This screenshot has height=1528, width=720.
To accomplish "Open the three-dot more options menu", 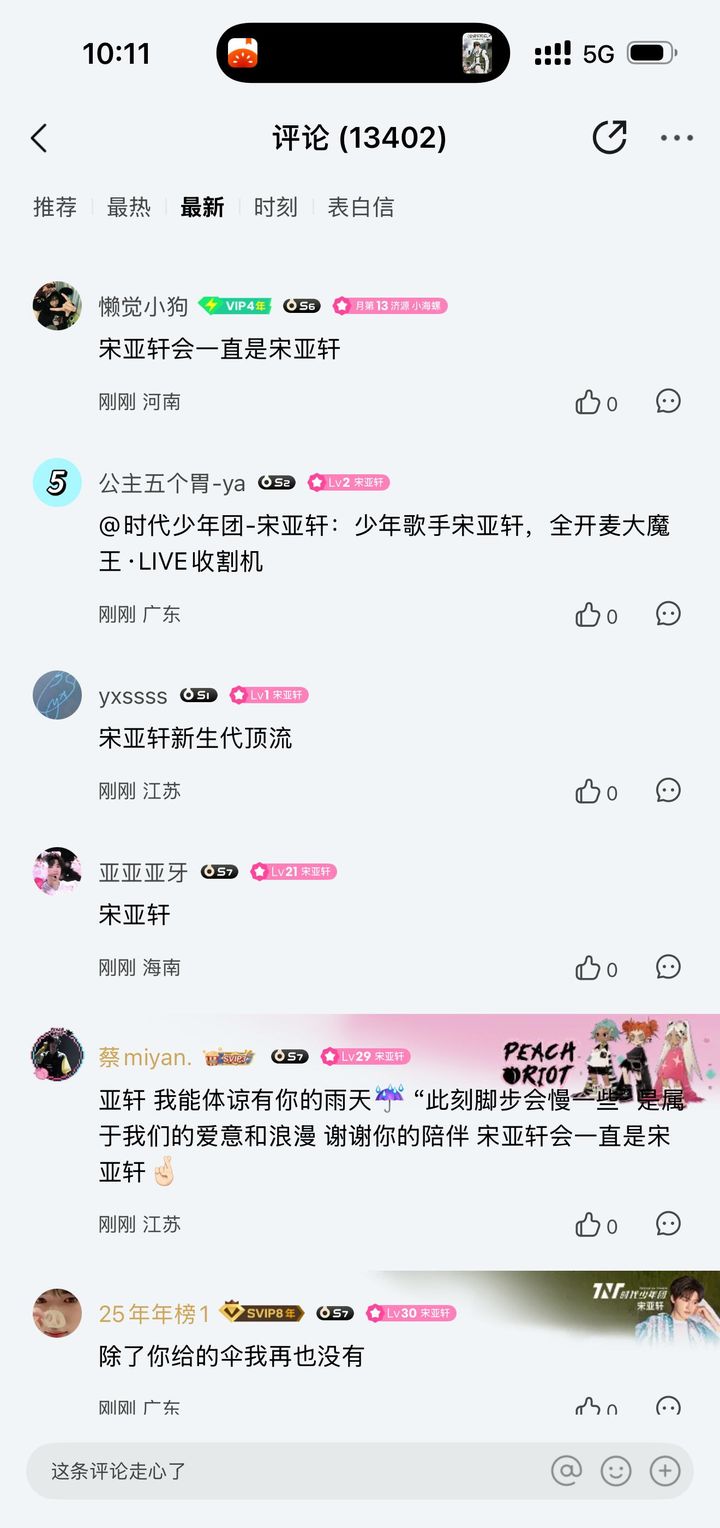I will (677, 138).
